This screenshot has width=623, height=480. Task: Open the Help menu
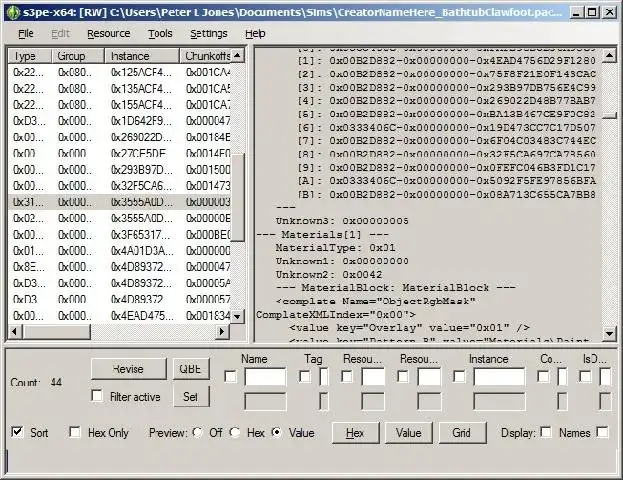pos(255,34)
